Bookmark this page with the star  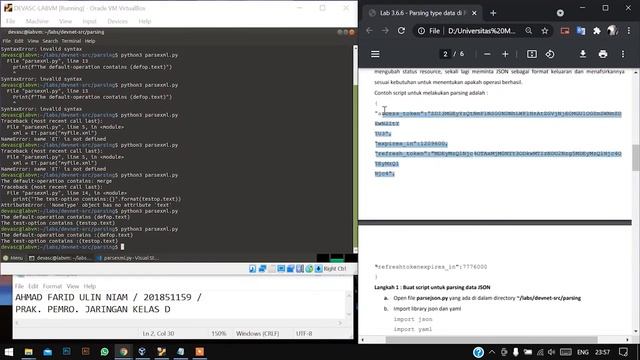(x=544, y=31)
